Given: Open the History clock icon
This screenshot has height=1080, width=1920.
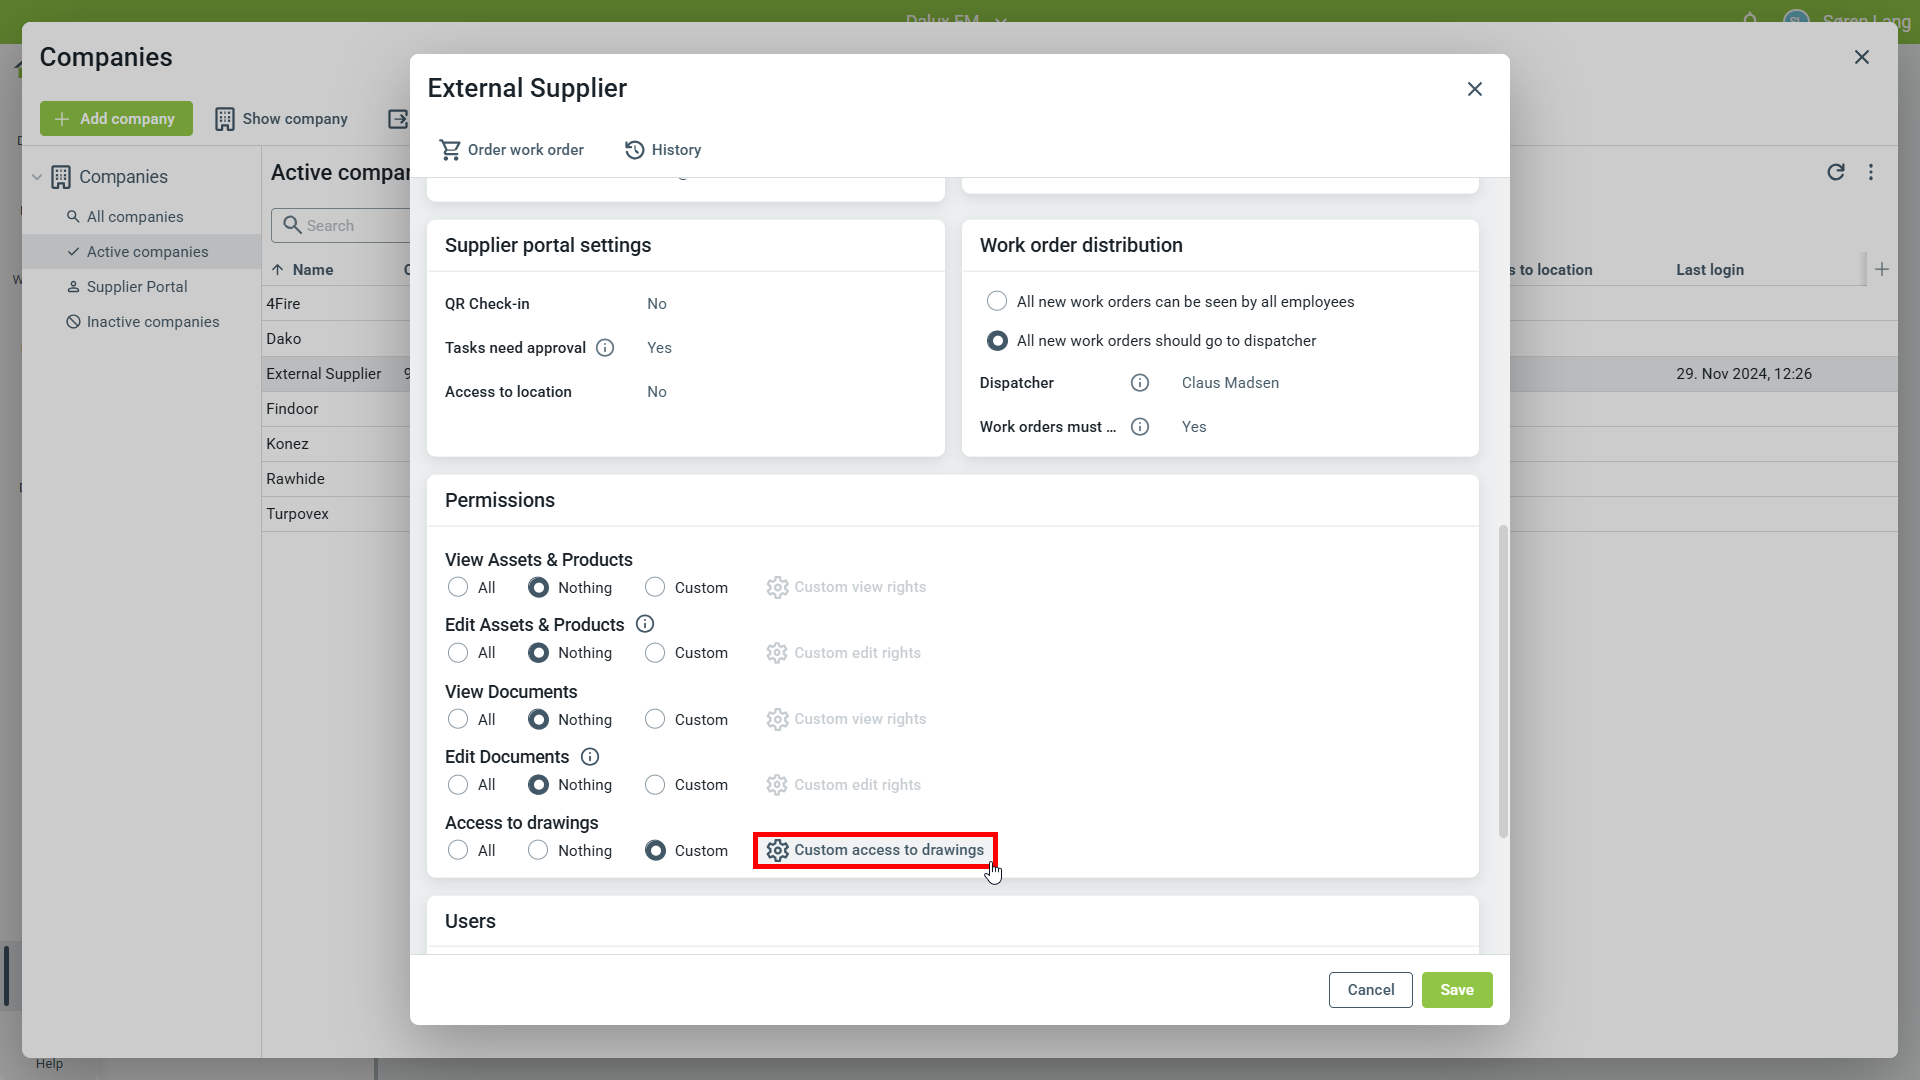Looking at the screenshot, I should pyautogui.click(x=634, y=150).
